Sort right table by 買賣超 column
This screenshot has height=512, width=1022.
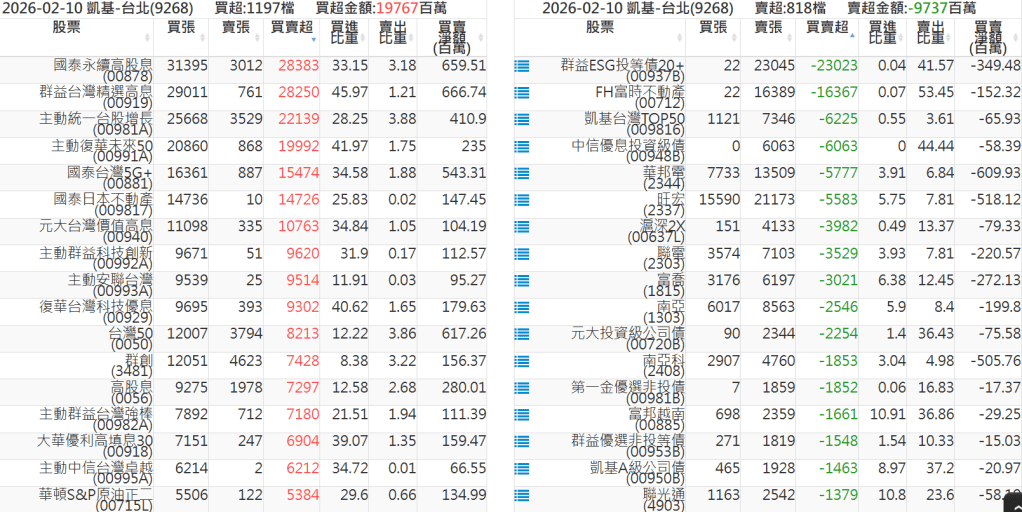click(x=827, y=28)
